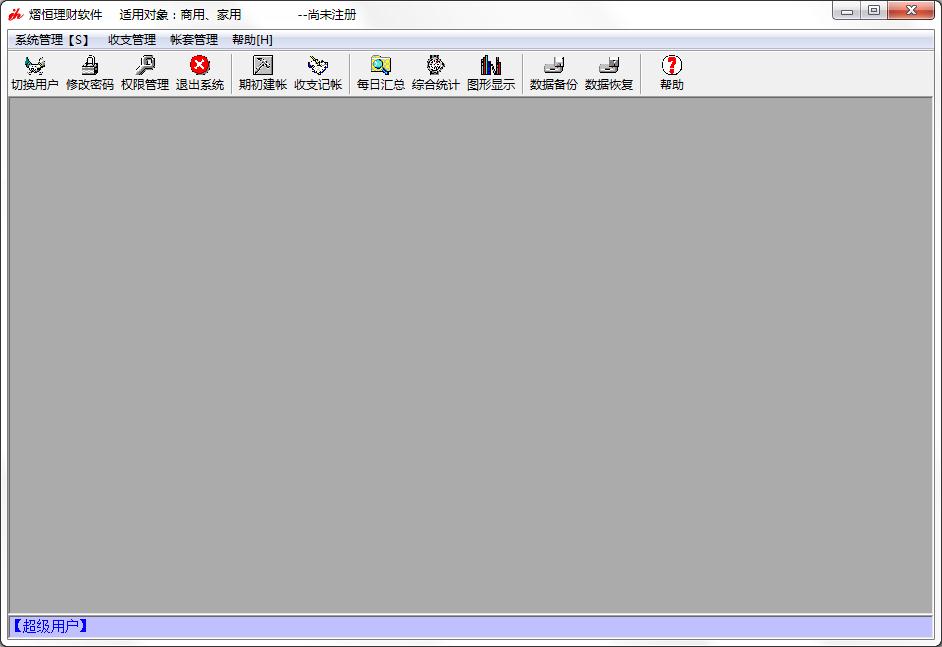
Task: Close the 熠恒理财软件 window
Action: (911, 11)
